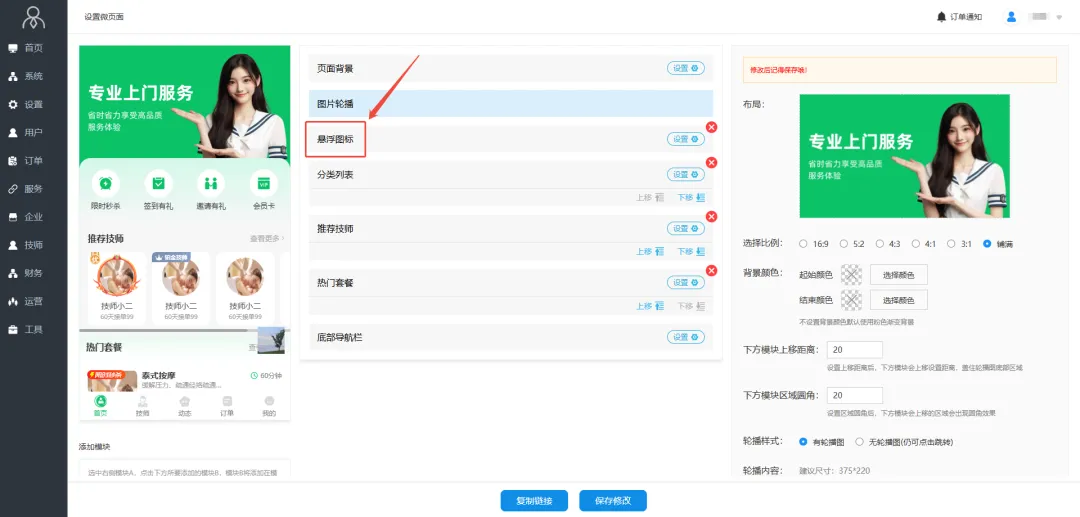
Task: Open the user account dropdown arrow
Action: click(x=1059, y=18)
